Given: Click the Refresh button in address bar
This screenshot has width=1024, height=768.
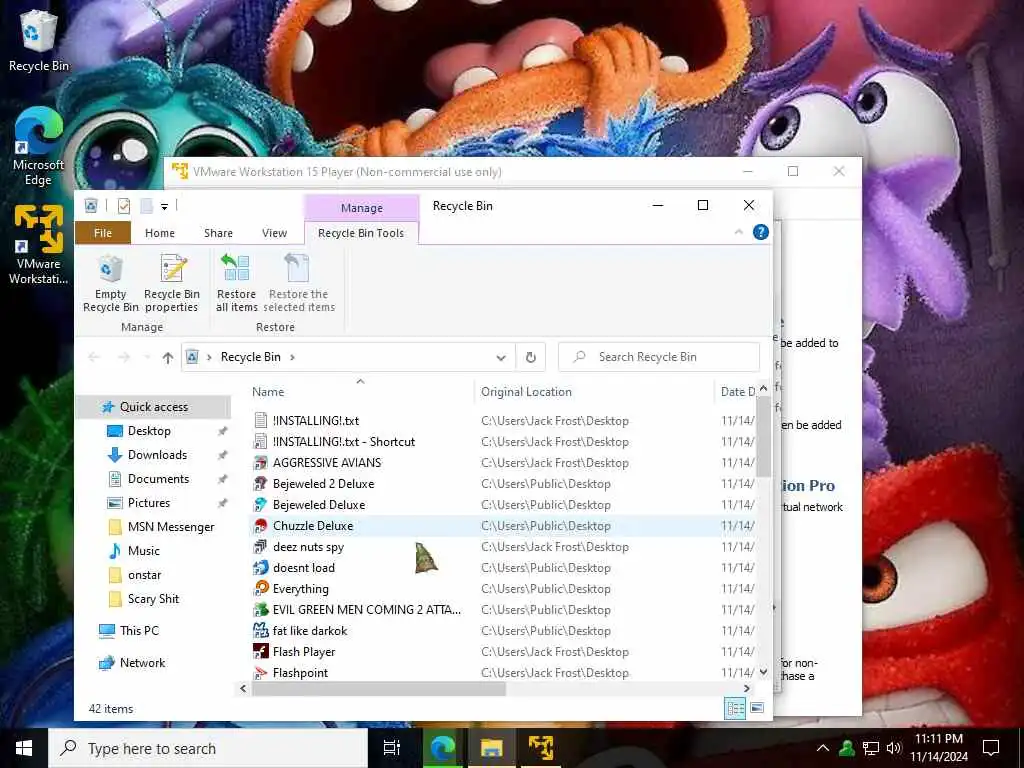Looking at the screenshot, I should [x=530, y=357].
